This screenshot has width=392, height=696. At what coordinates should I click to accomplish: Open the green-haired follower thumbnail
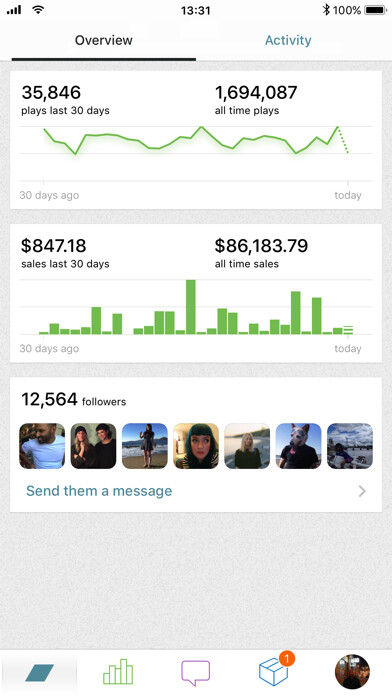[196, 446]
